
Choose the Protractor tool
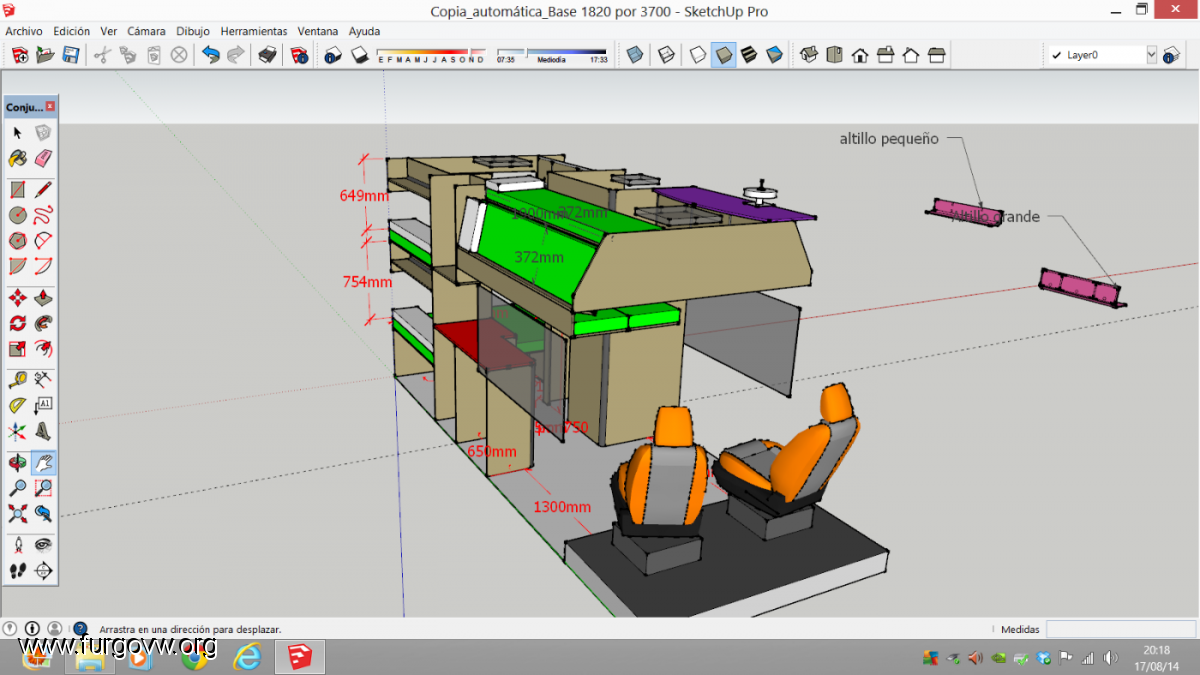pyautogui.click(x=18, y=405)
